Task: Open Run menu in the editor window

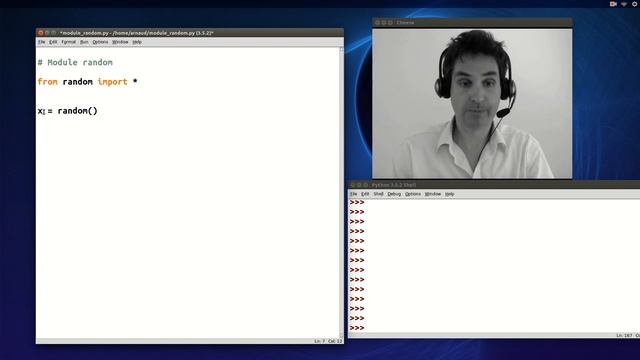Action: tap(84, 42)
